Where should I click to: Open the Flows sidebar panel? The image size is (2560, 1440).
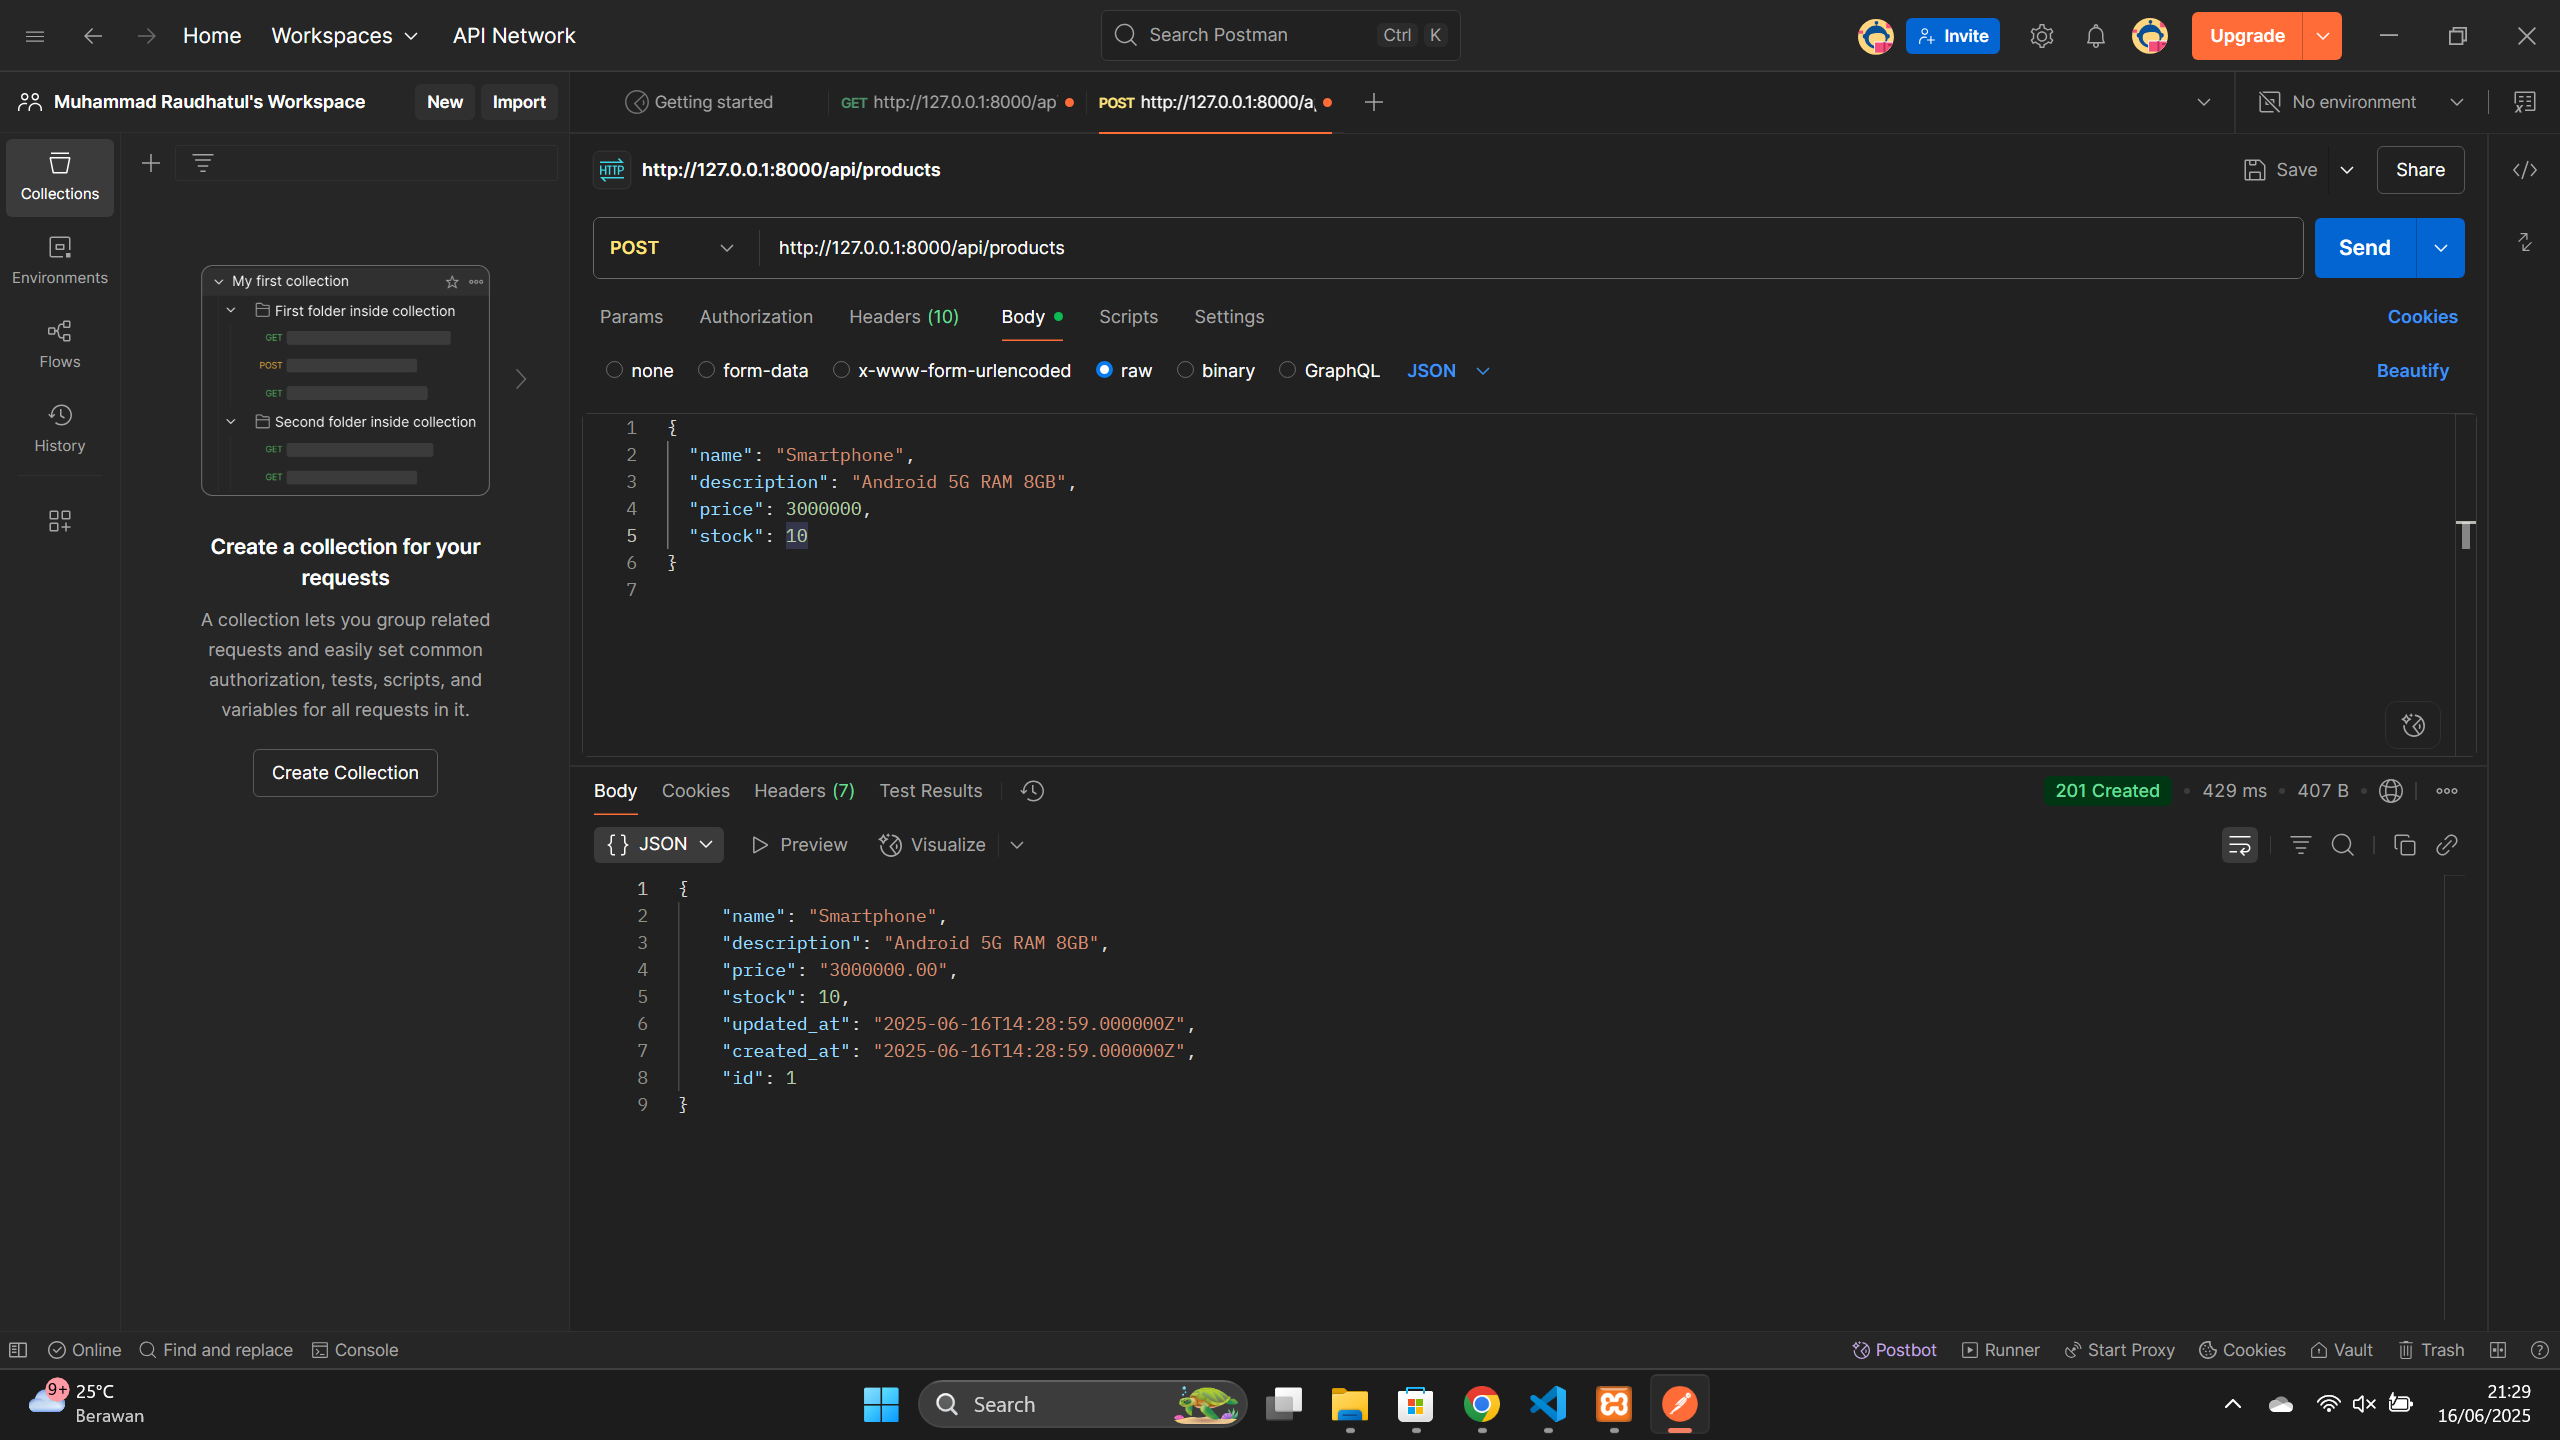click(59, 343)
